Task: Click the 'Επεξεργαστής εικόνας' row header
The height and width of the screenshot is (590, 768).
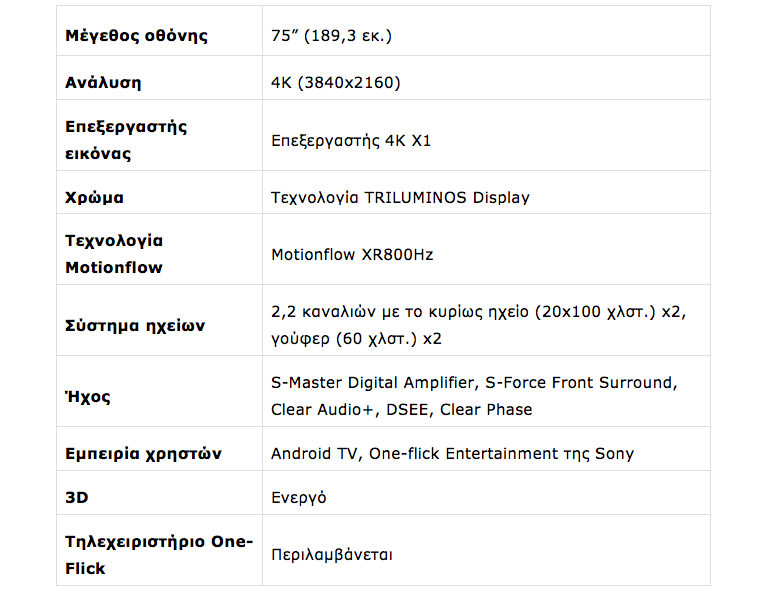Action: (126, 141)
